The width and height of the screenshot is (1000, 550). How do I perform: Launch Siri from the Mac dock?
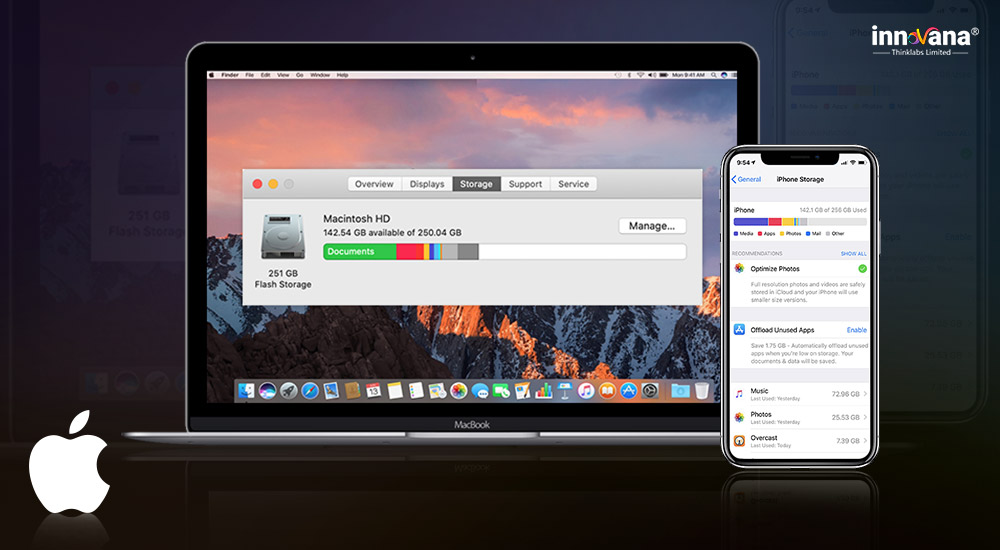click(x=267, y=390)
